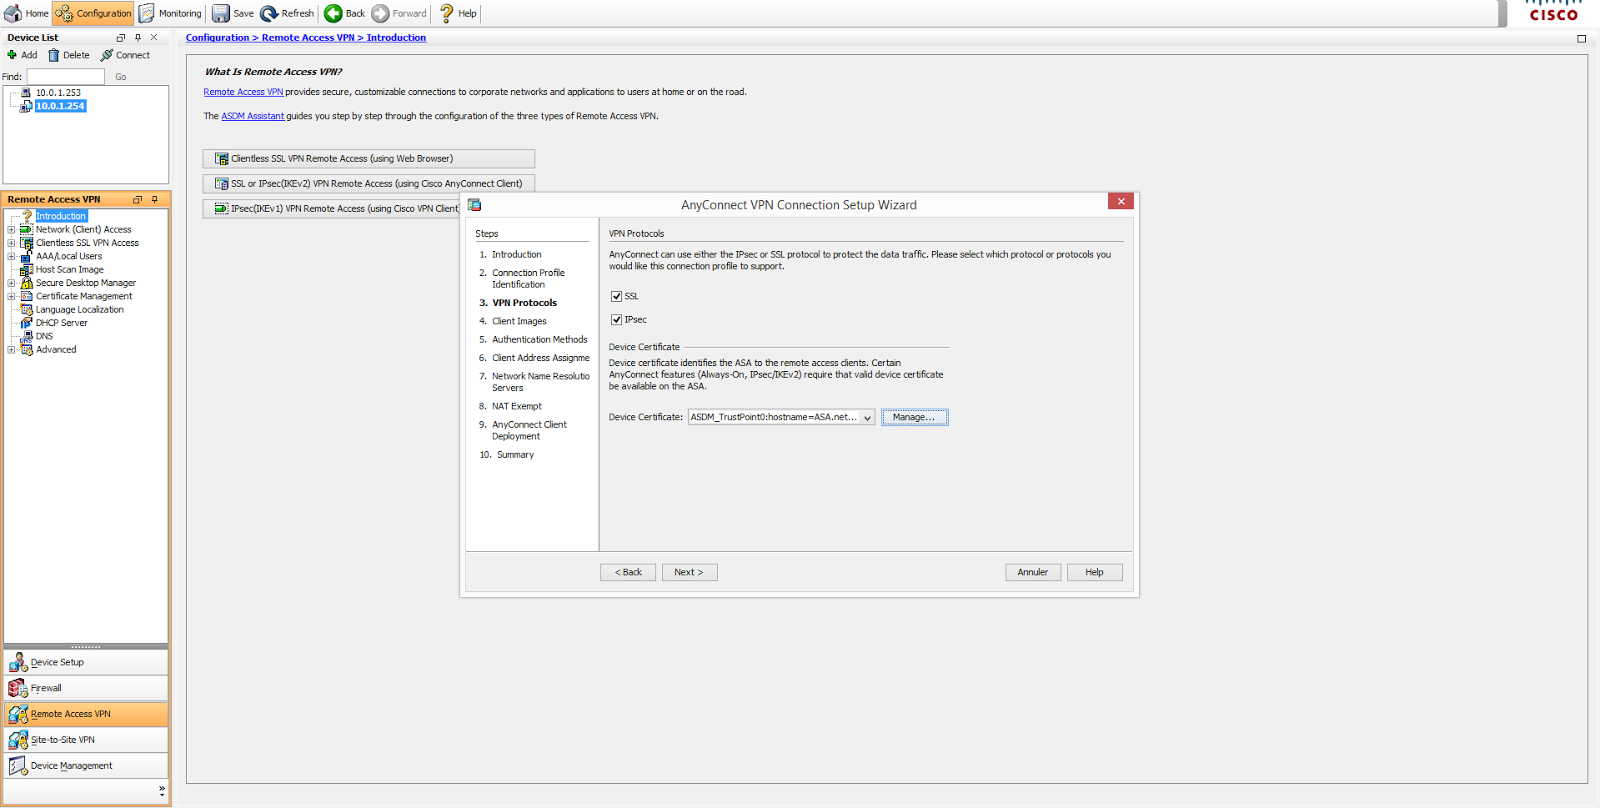
Task: Click the Introduction breadcrumb link
Action: tap(396, 38)
